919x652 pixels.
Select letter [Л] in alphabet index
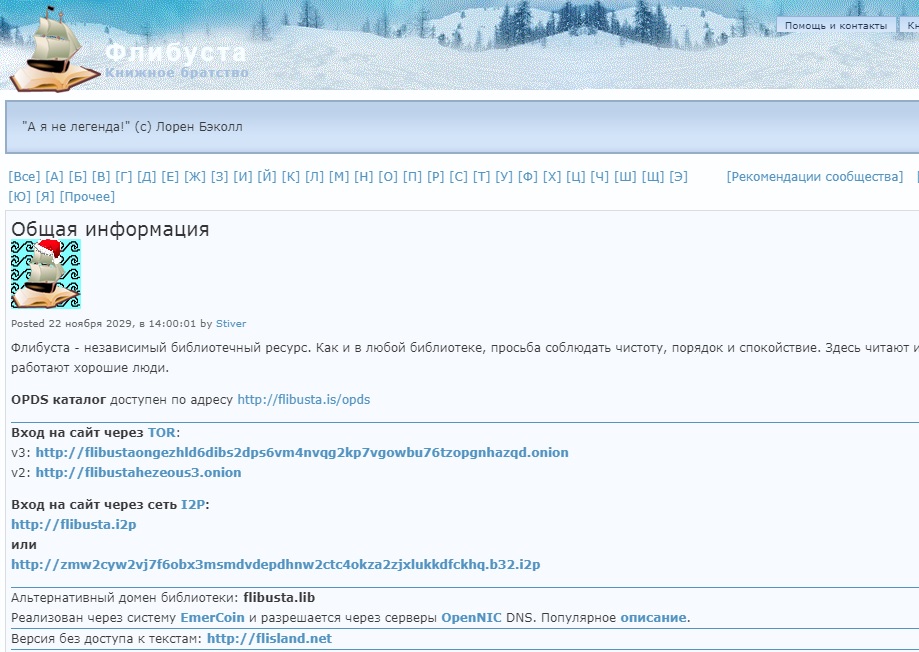pos(314,176)
